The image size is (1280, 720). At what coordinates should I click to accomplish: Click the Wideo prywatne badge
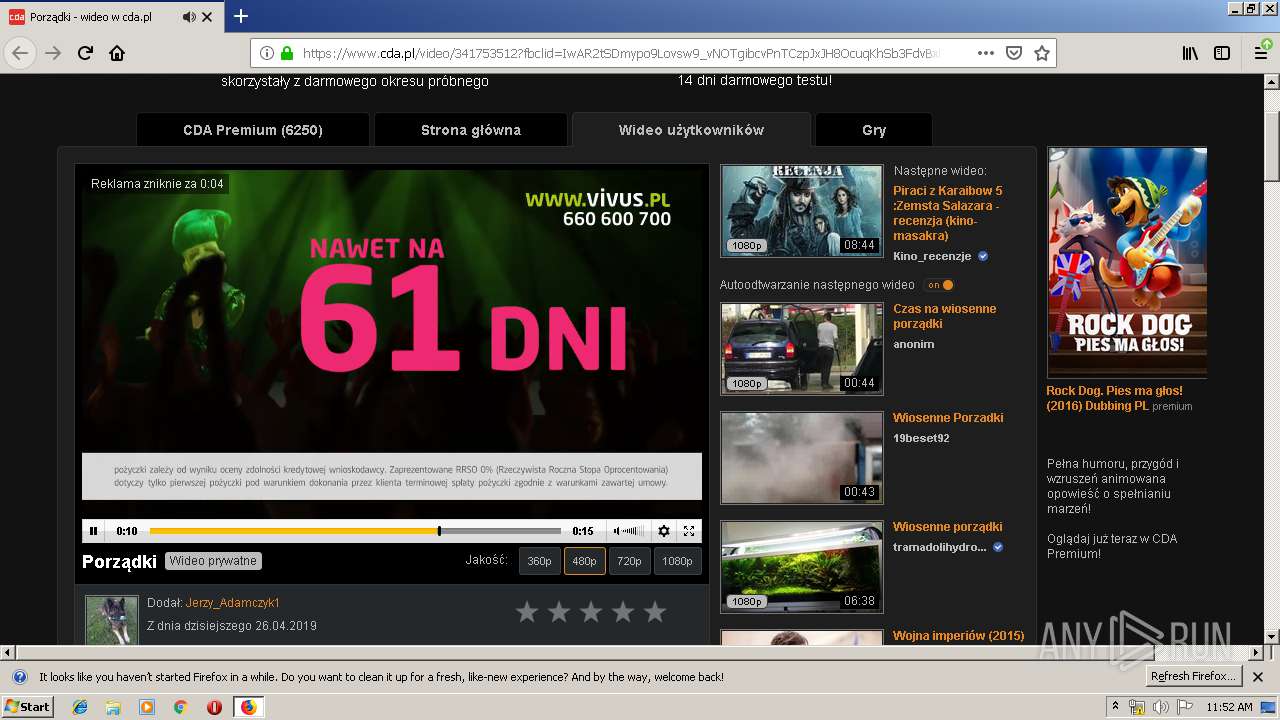click(213, 561)
